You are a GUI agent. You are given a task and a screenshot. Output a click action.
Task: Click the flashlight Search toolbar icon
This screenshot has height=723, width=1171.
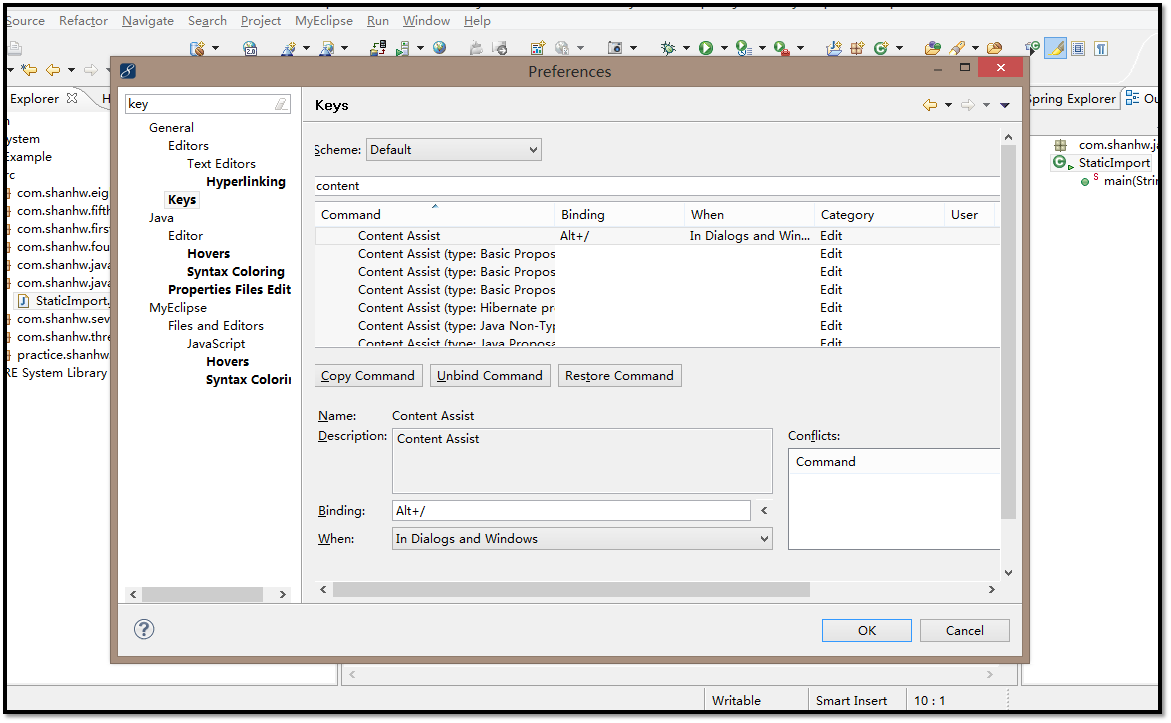pos(957,49)
